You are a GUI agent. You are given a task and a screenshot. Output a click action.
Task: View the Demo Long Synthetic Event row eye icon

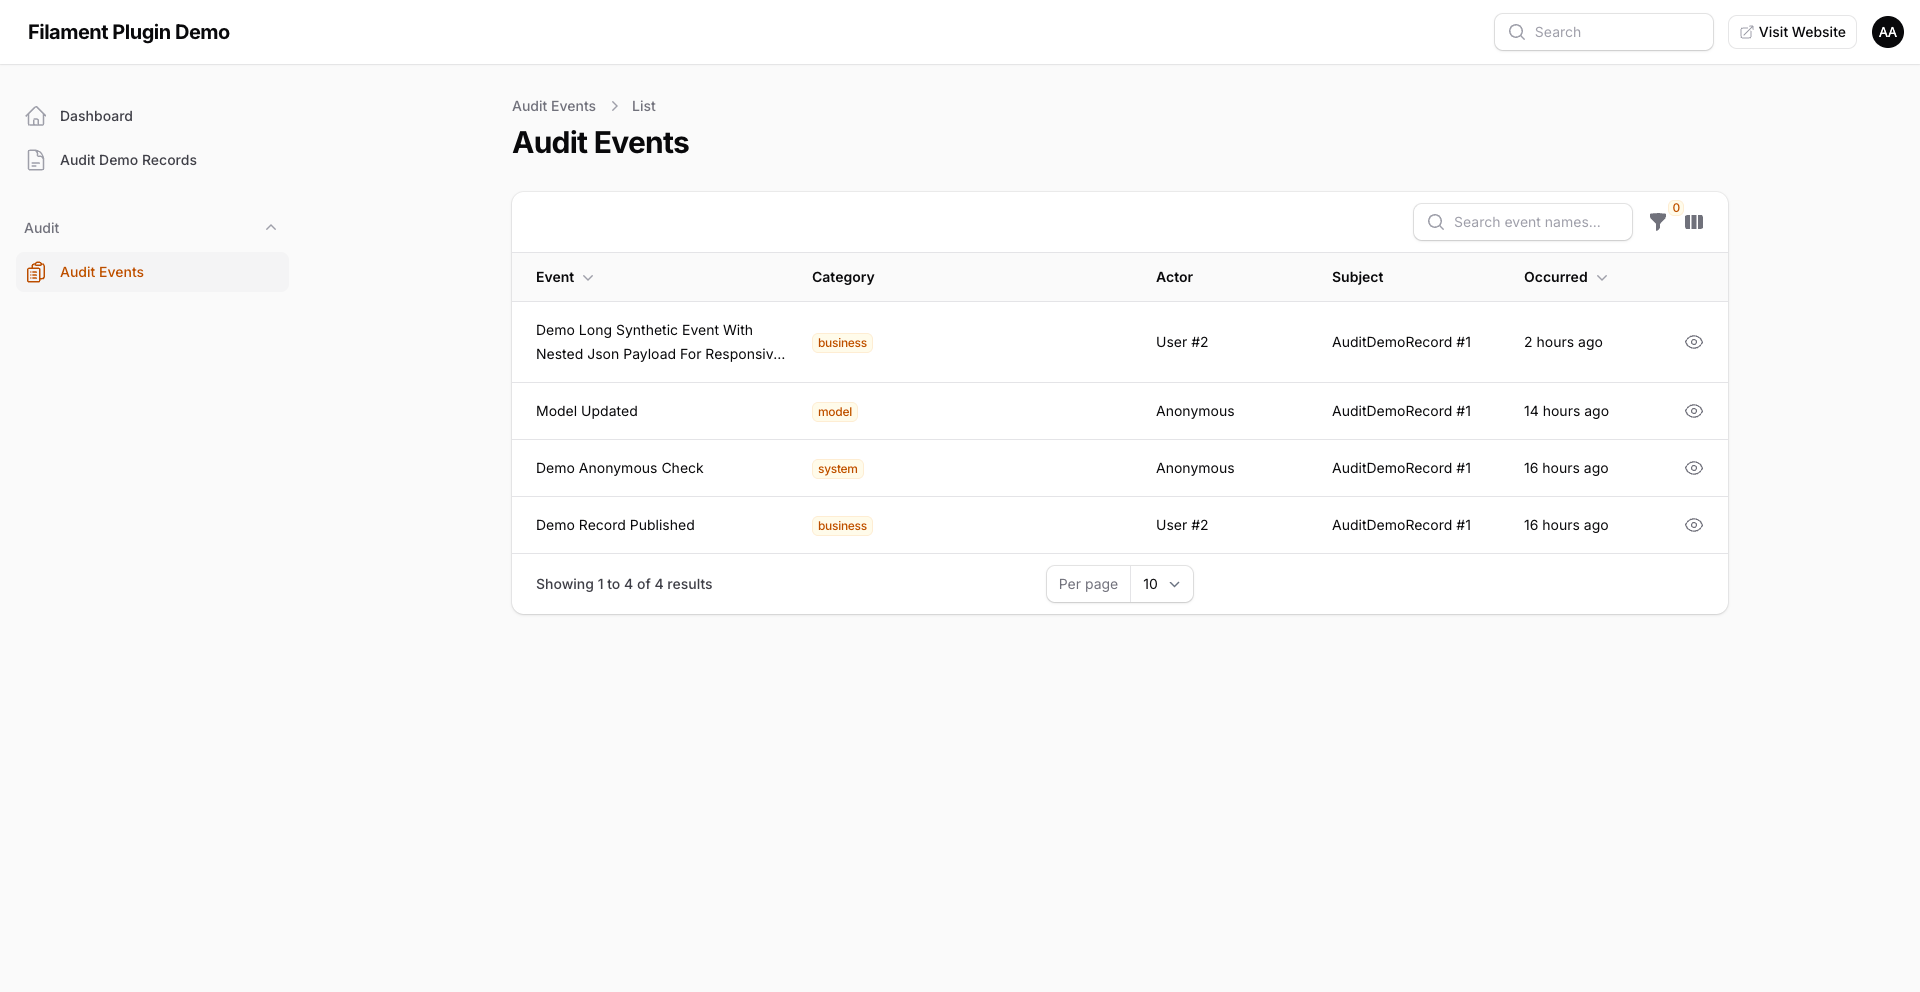click(x=1694, y=342)
